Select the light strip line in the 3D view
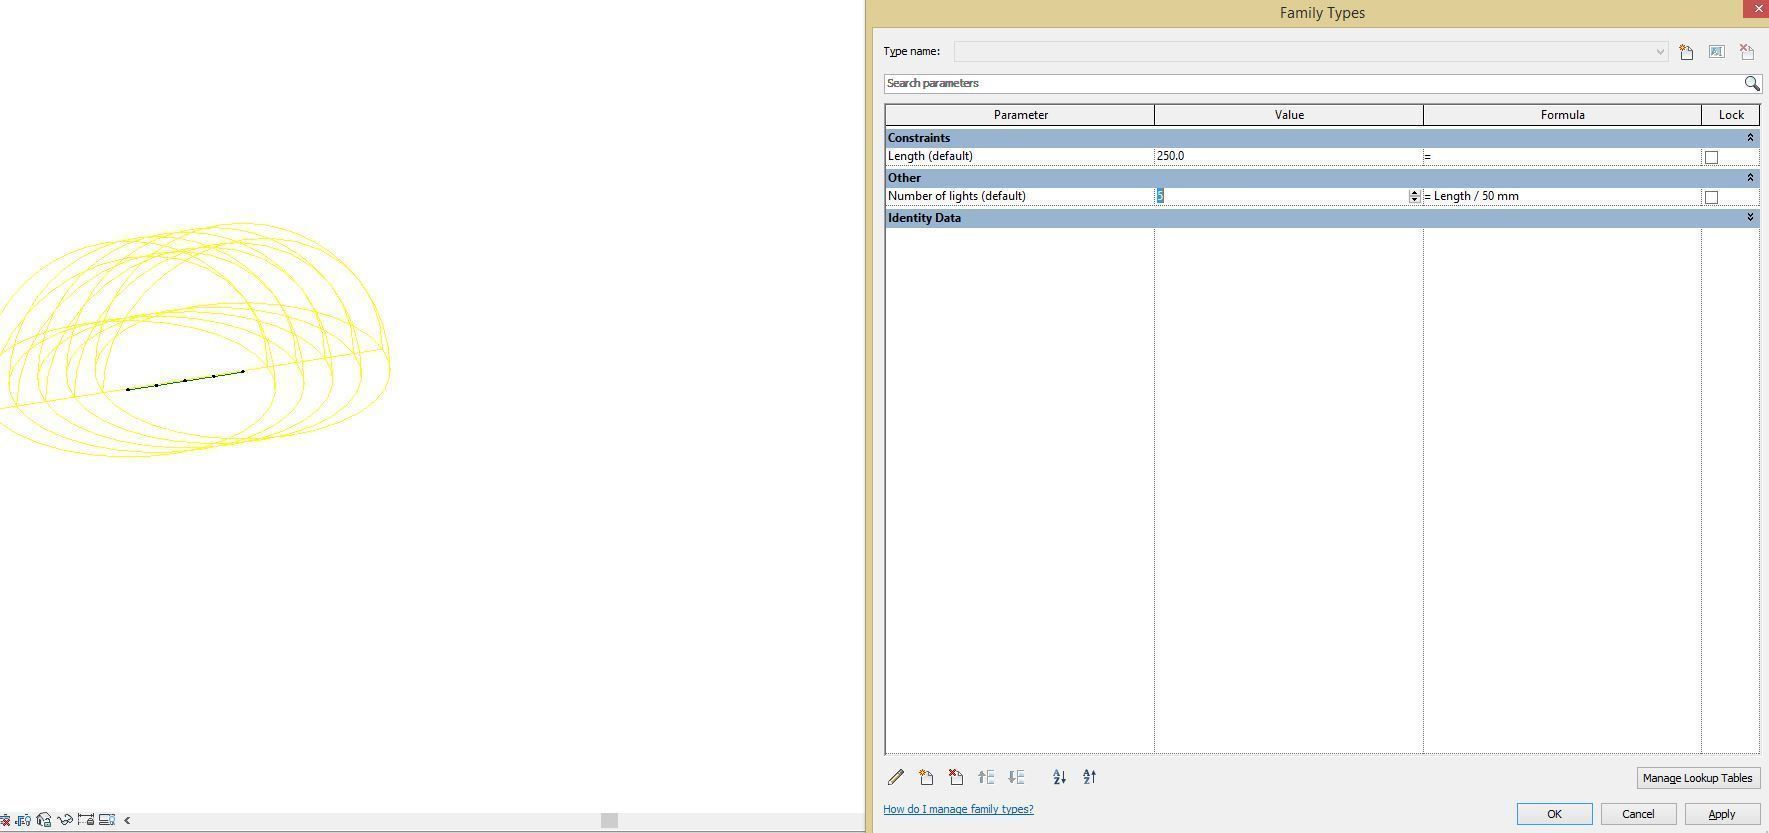 tap(185, 380)
